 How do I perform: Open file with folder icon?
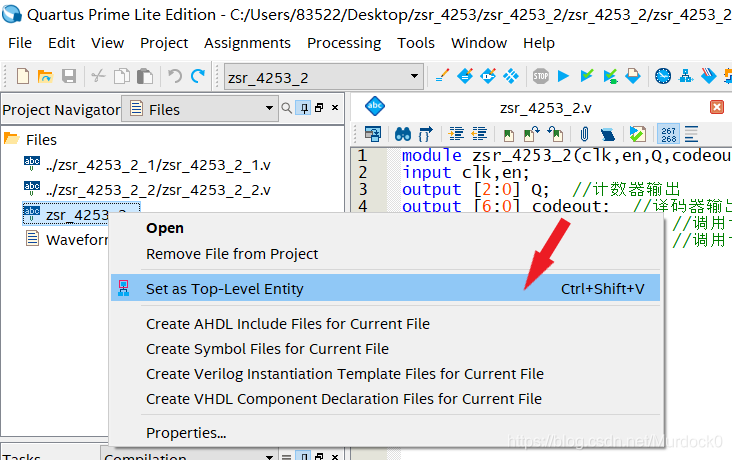[45, 76]
